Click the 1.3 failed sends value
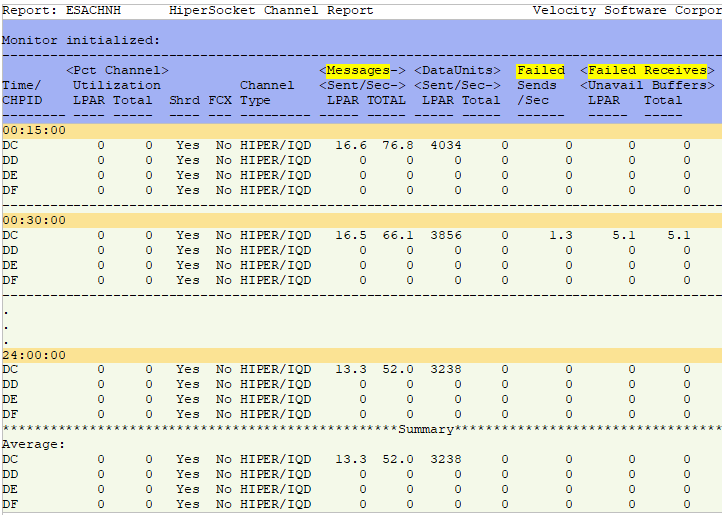Image resolution: width=722 pixels, height=515 pixels. (x=560, y=235)
